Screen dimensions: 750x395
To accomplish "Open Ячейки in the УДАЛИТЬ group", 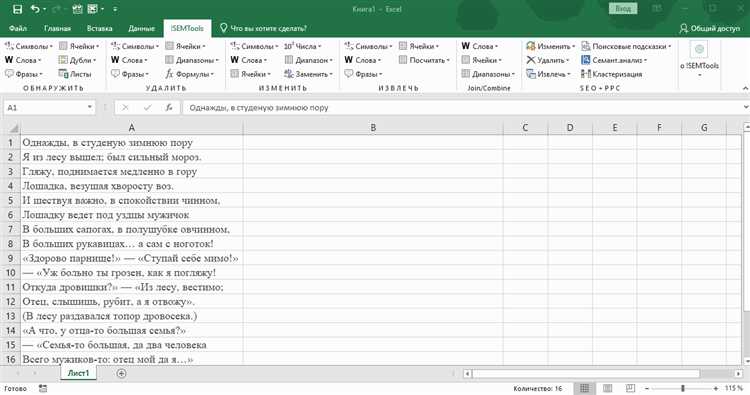I will tap(185, 46).
